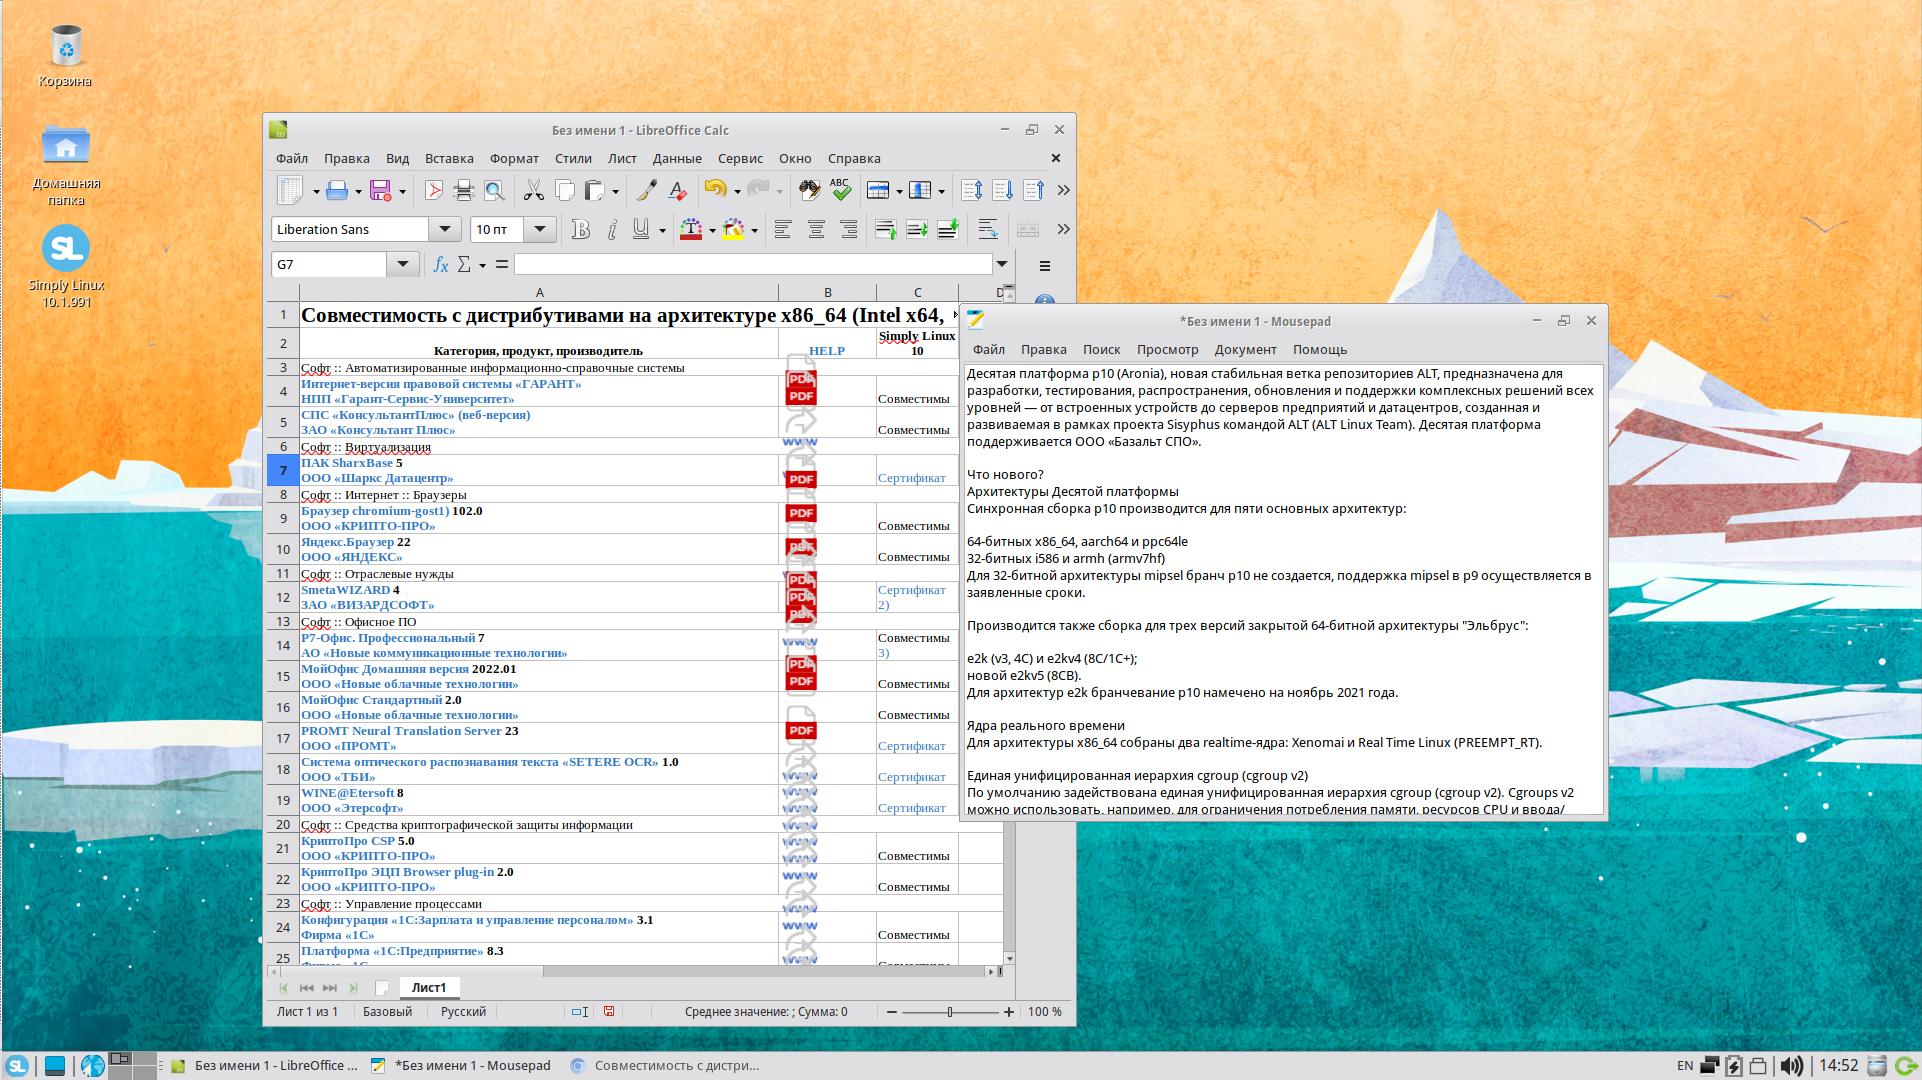Open the Данные menu in Calc
This screenshot has width=1922, height=1080.
point(676,158)
